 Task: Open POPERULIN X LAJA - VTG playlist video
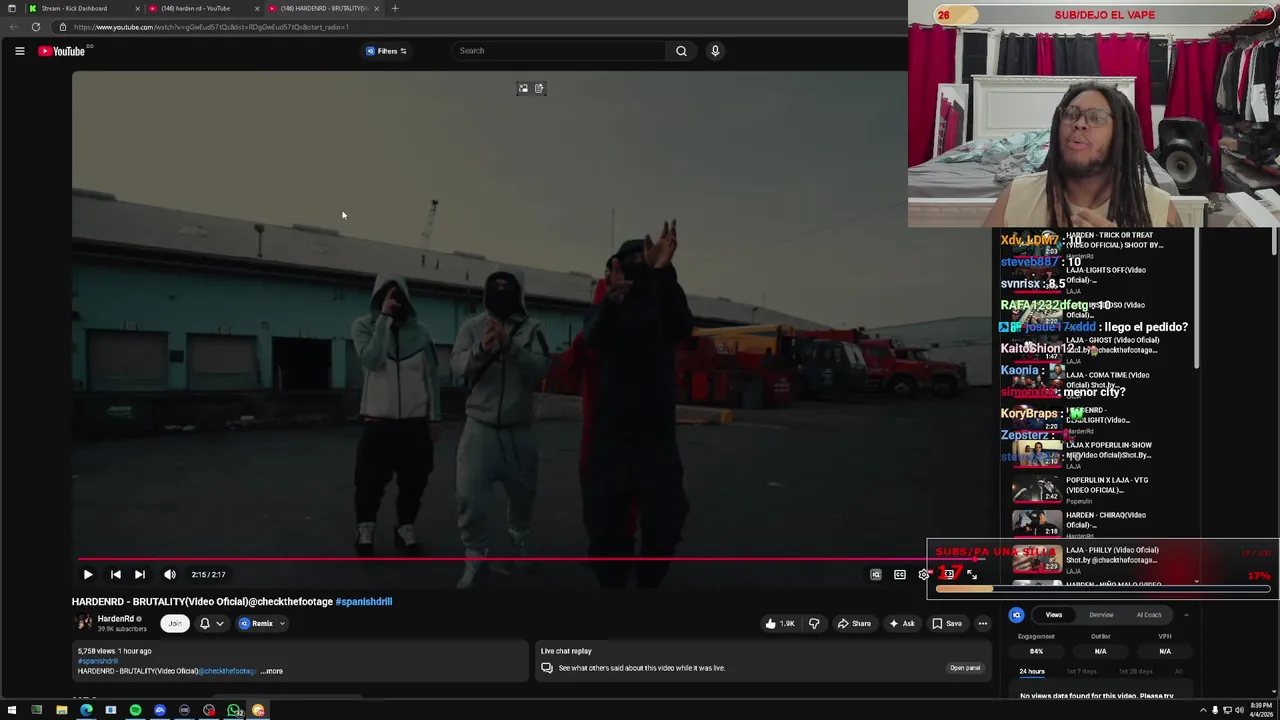[1102, 489]
